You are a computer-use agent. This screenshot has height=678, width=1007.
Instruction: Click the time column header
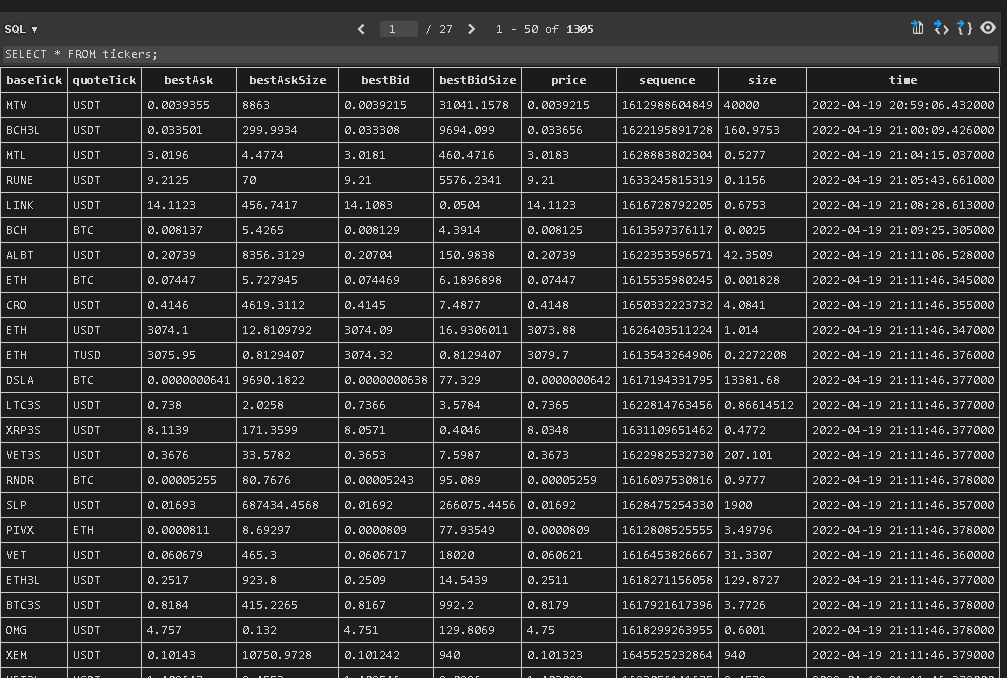tap(902, 80)
